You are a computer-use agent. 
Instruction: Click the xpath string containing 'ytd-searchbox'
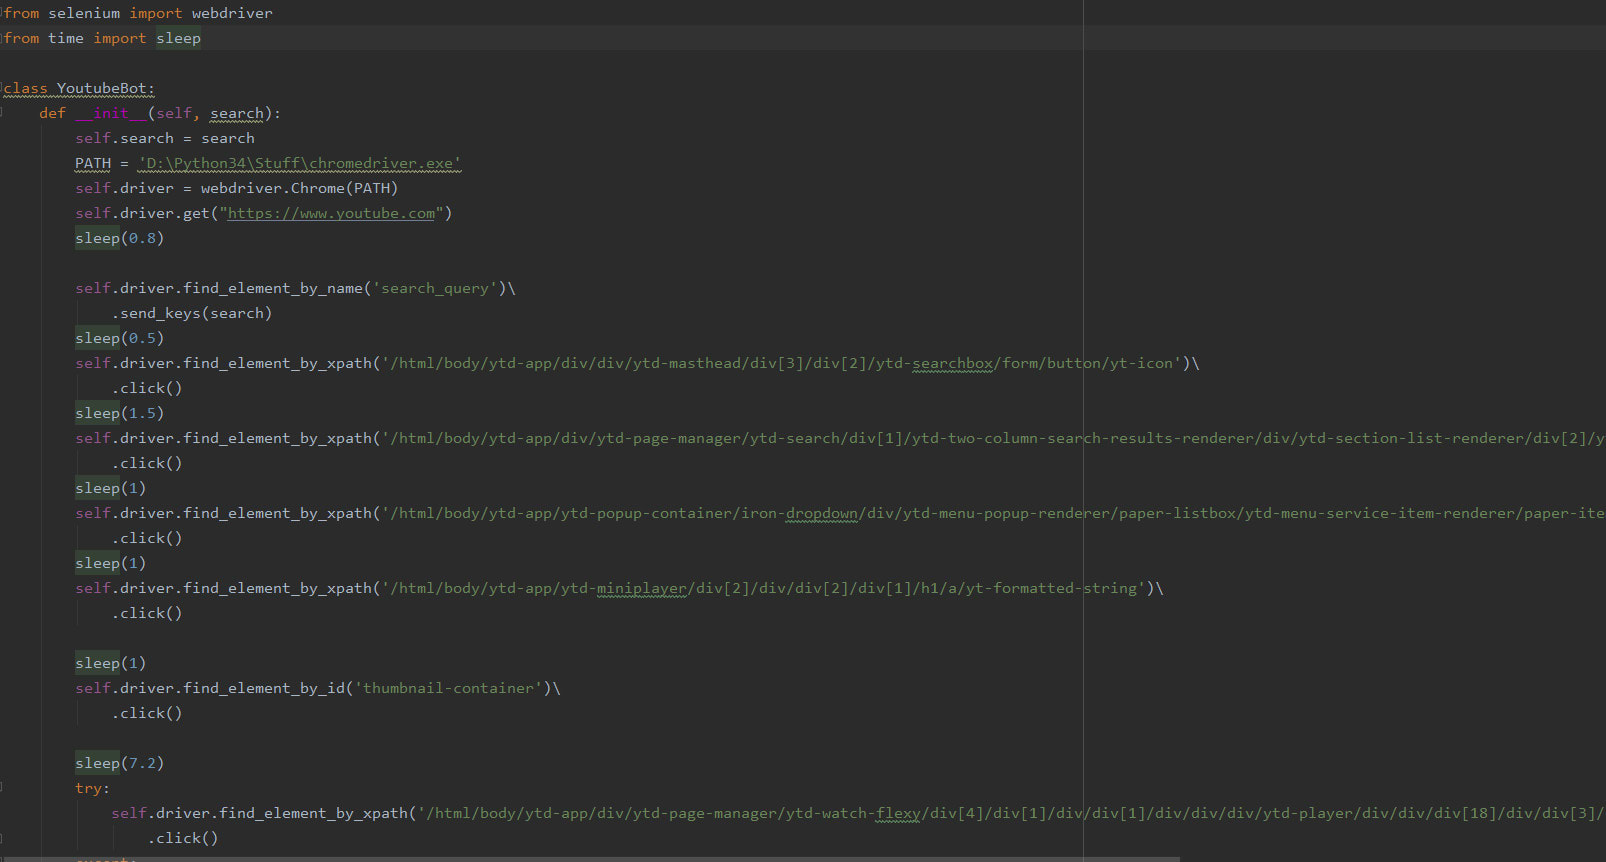point(782,363)
